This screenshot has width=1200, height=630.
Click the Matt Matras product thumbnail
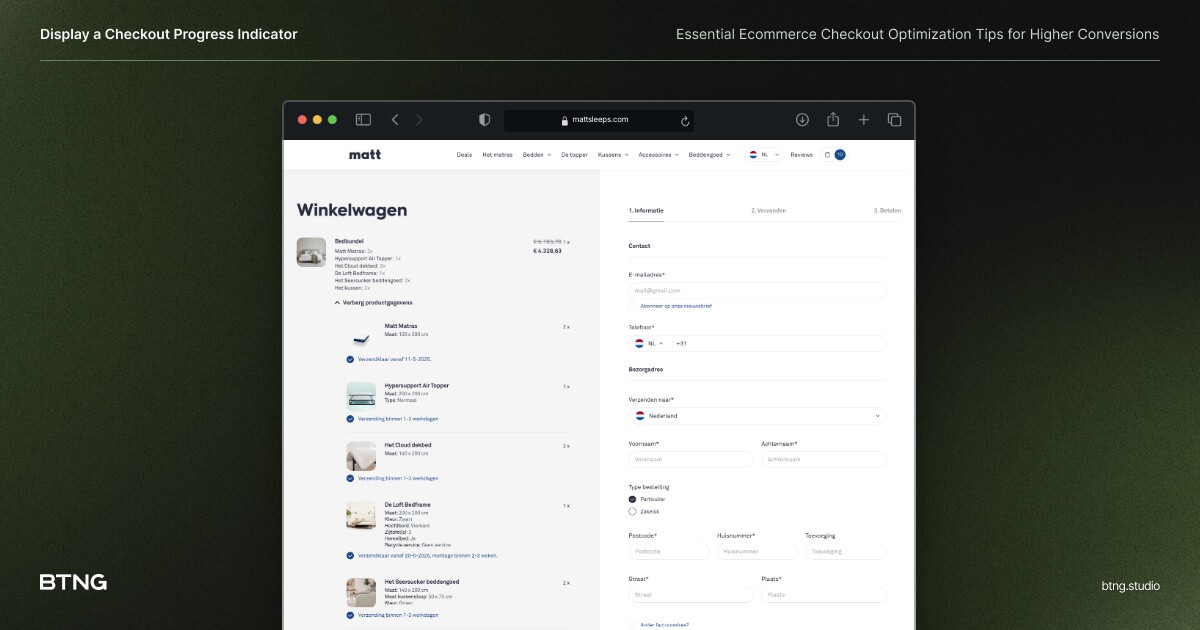(361, 337)
